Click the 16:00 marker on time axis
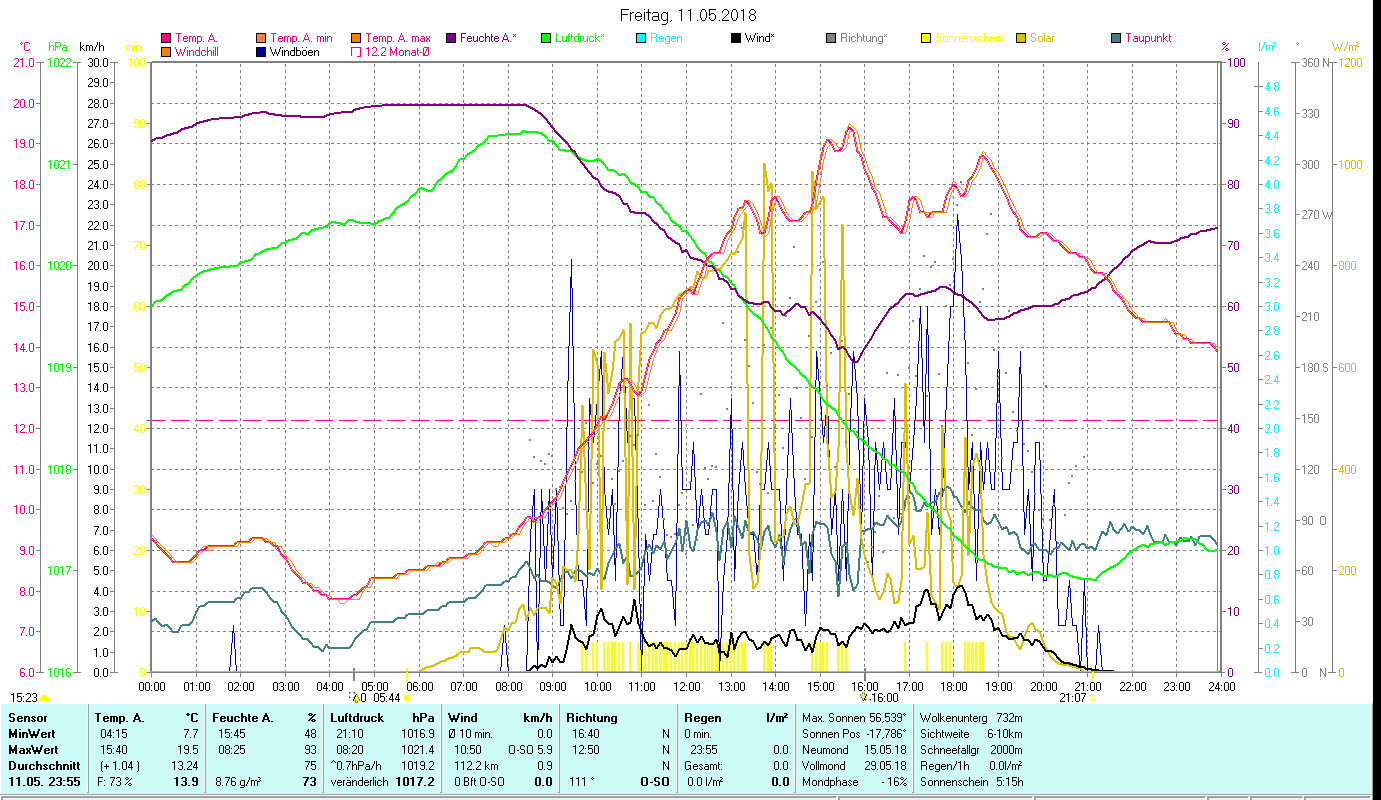This screenshot has height=800, width=1381. point(864,697)
